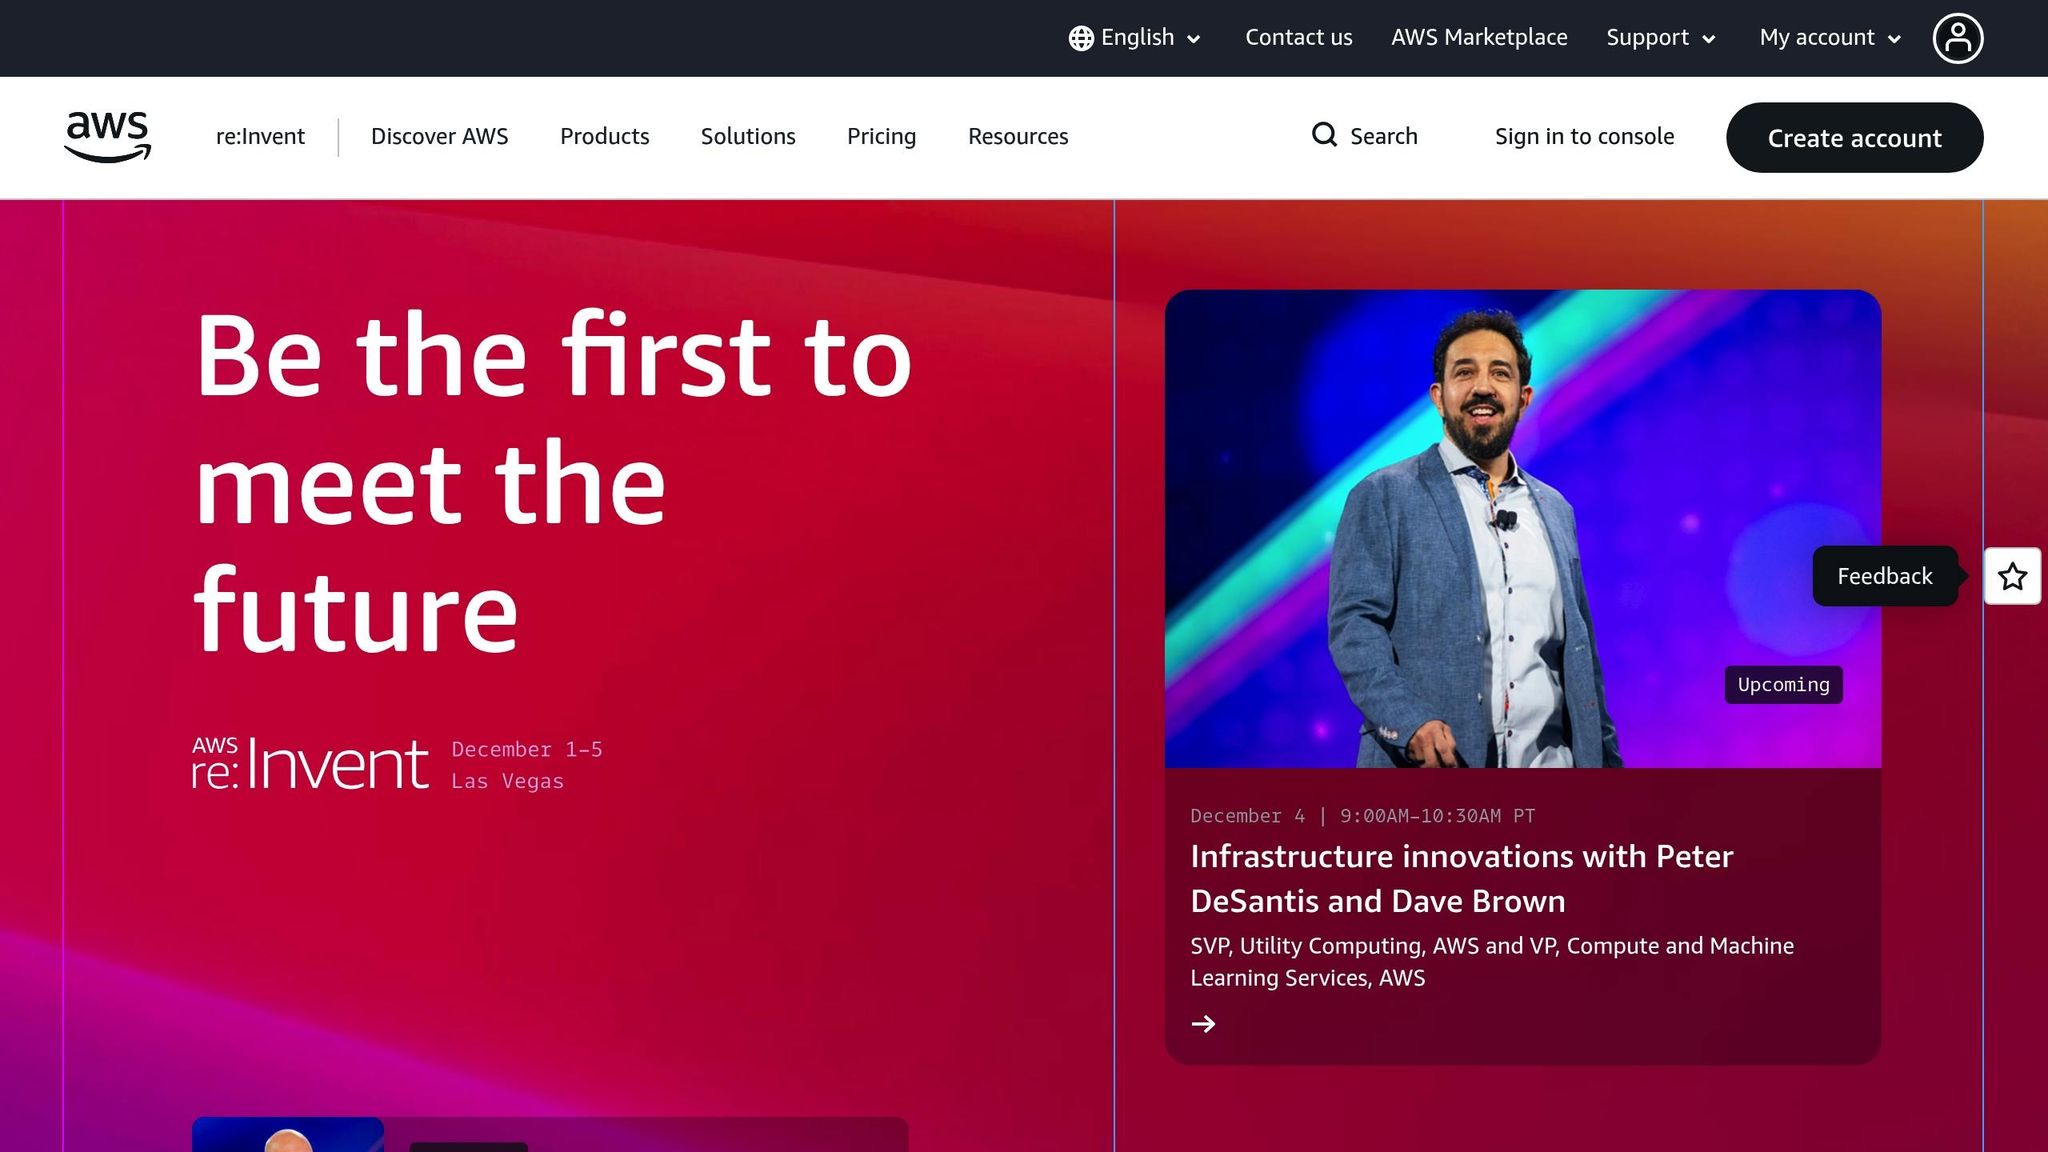Open the user profile avatar icon
The image size is (2048, 1152).
[x=1957, y=38]
